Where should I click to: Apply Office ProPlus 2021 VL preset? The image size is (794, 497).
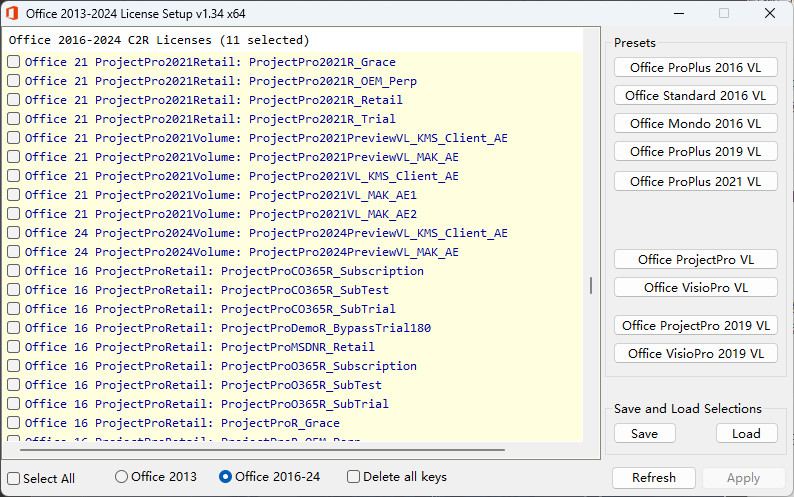pyautogui.click(x=695, y=181)
